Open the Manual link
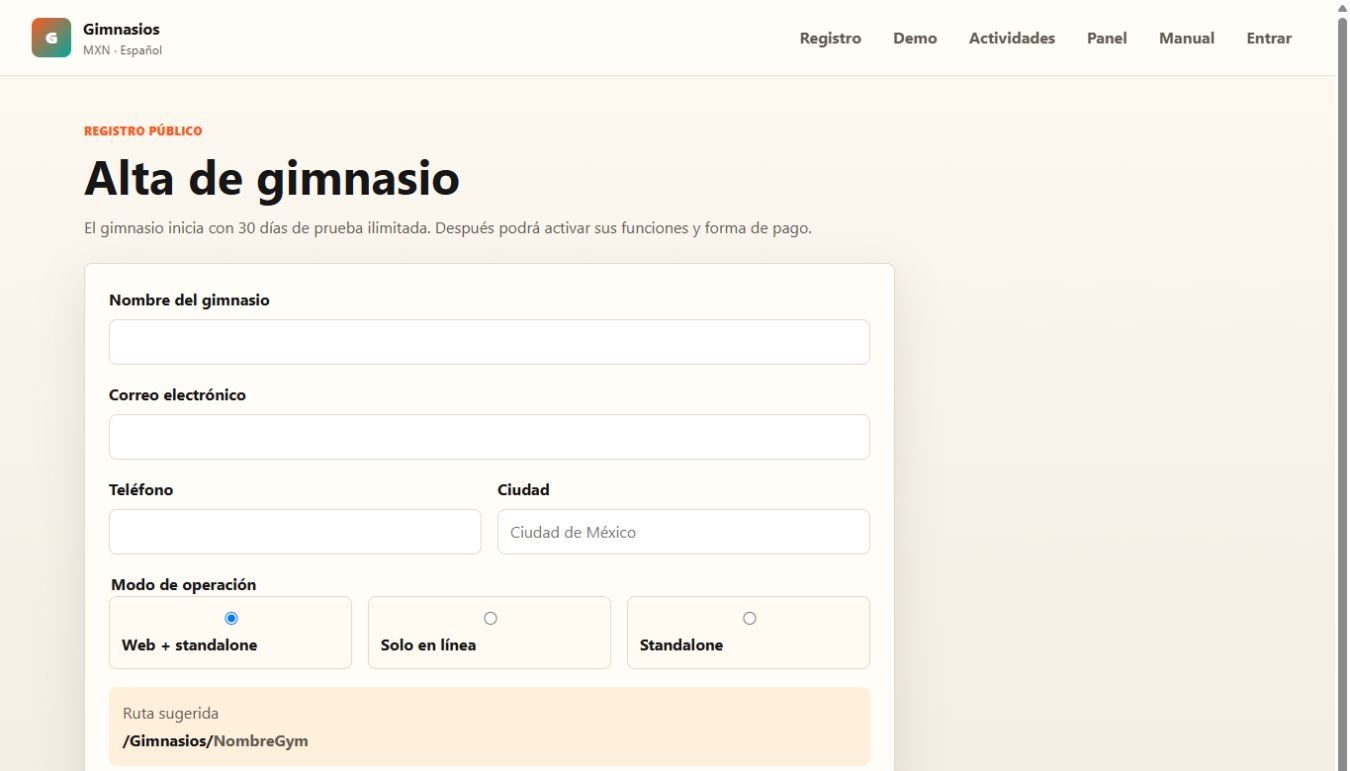This screenshot has width=1350, height=771. click(1187, 38)
